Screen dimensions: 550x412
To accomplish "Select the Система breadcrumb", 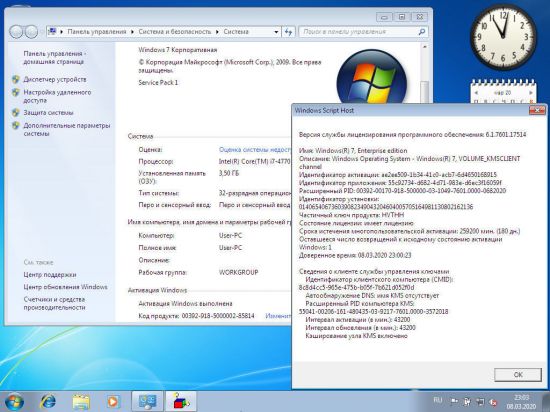I will (236, 32).
